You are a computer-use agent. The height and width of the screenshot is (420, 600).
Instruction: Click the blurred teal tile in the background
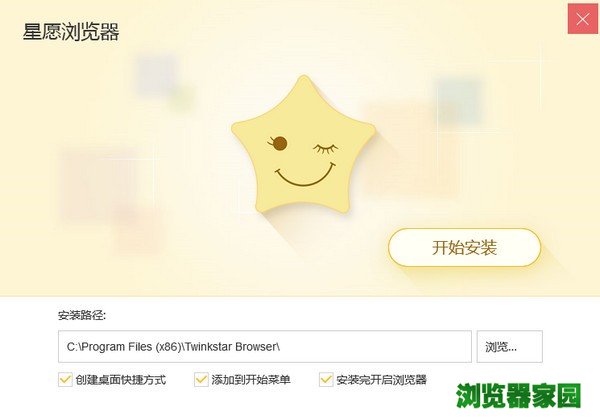tap(458, 100)
